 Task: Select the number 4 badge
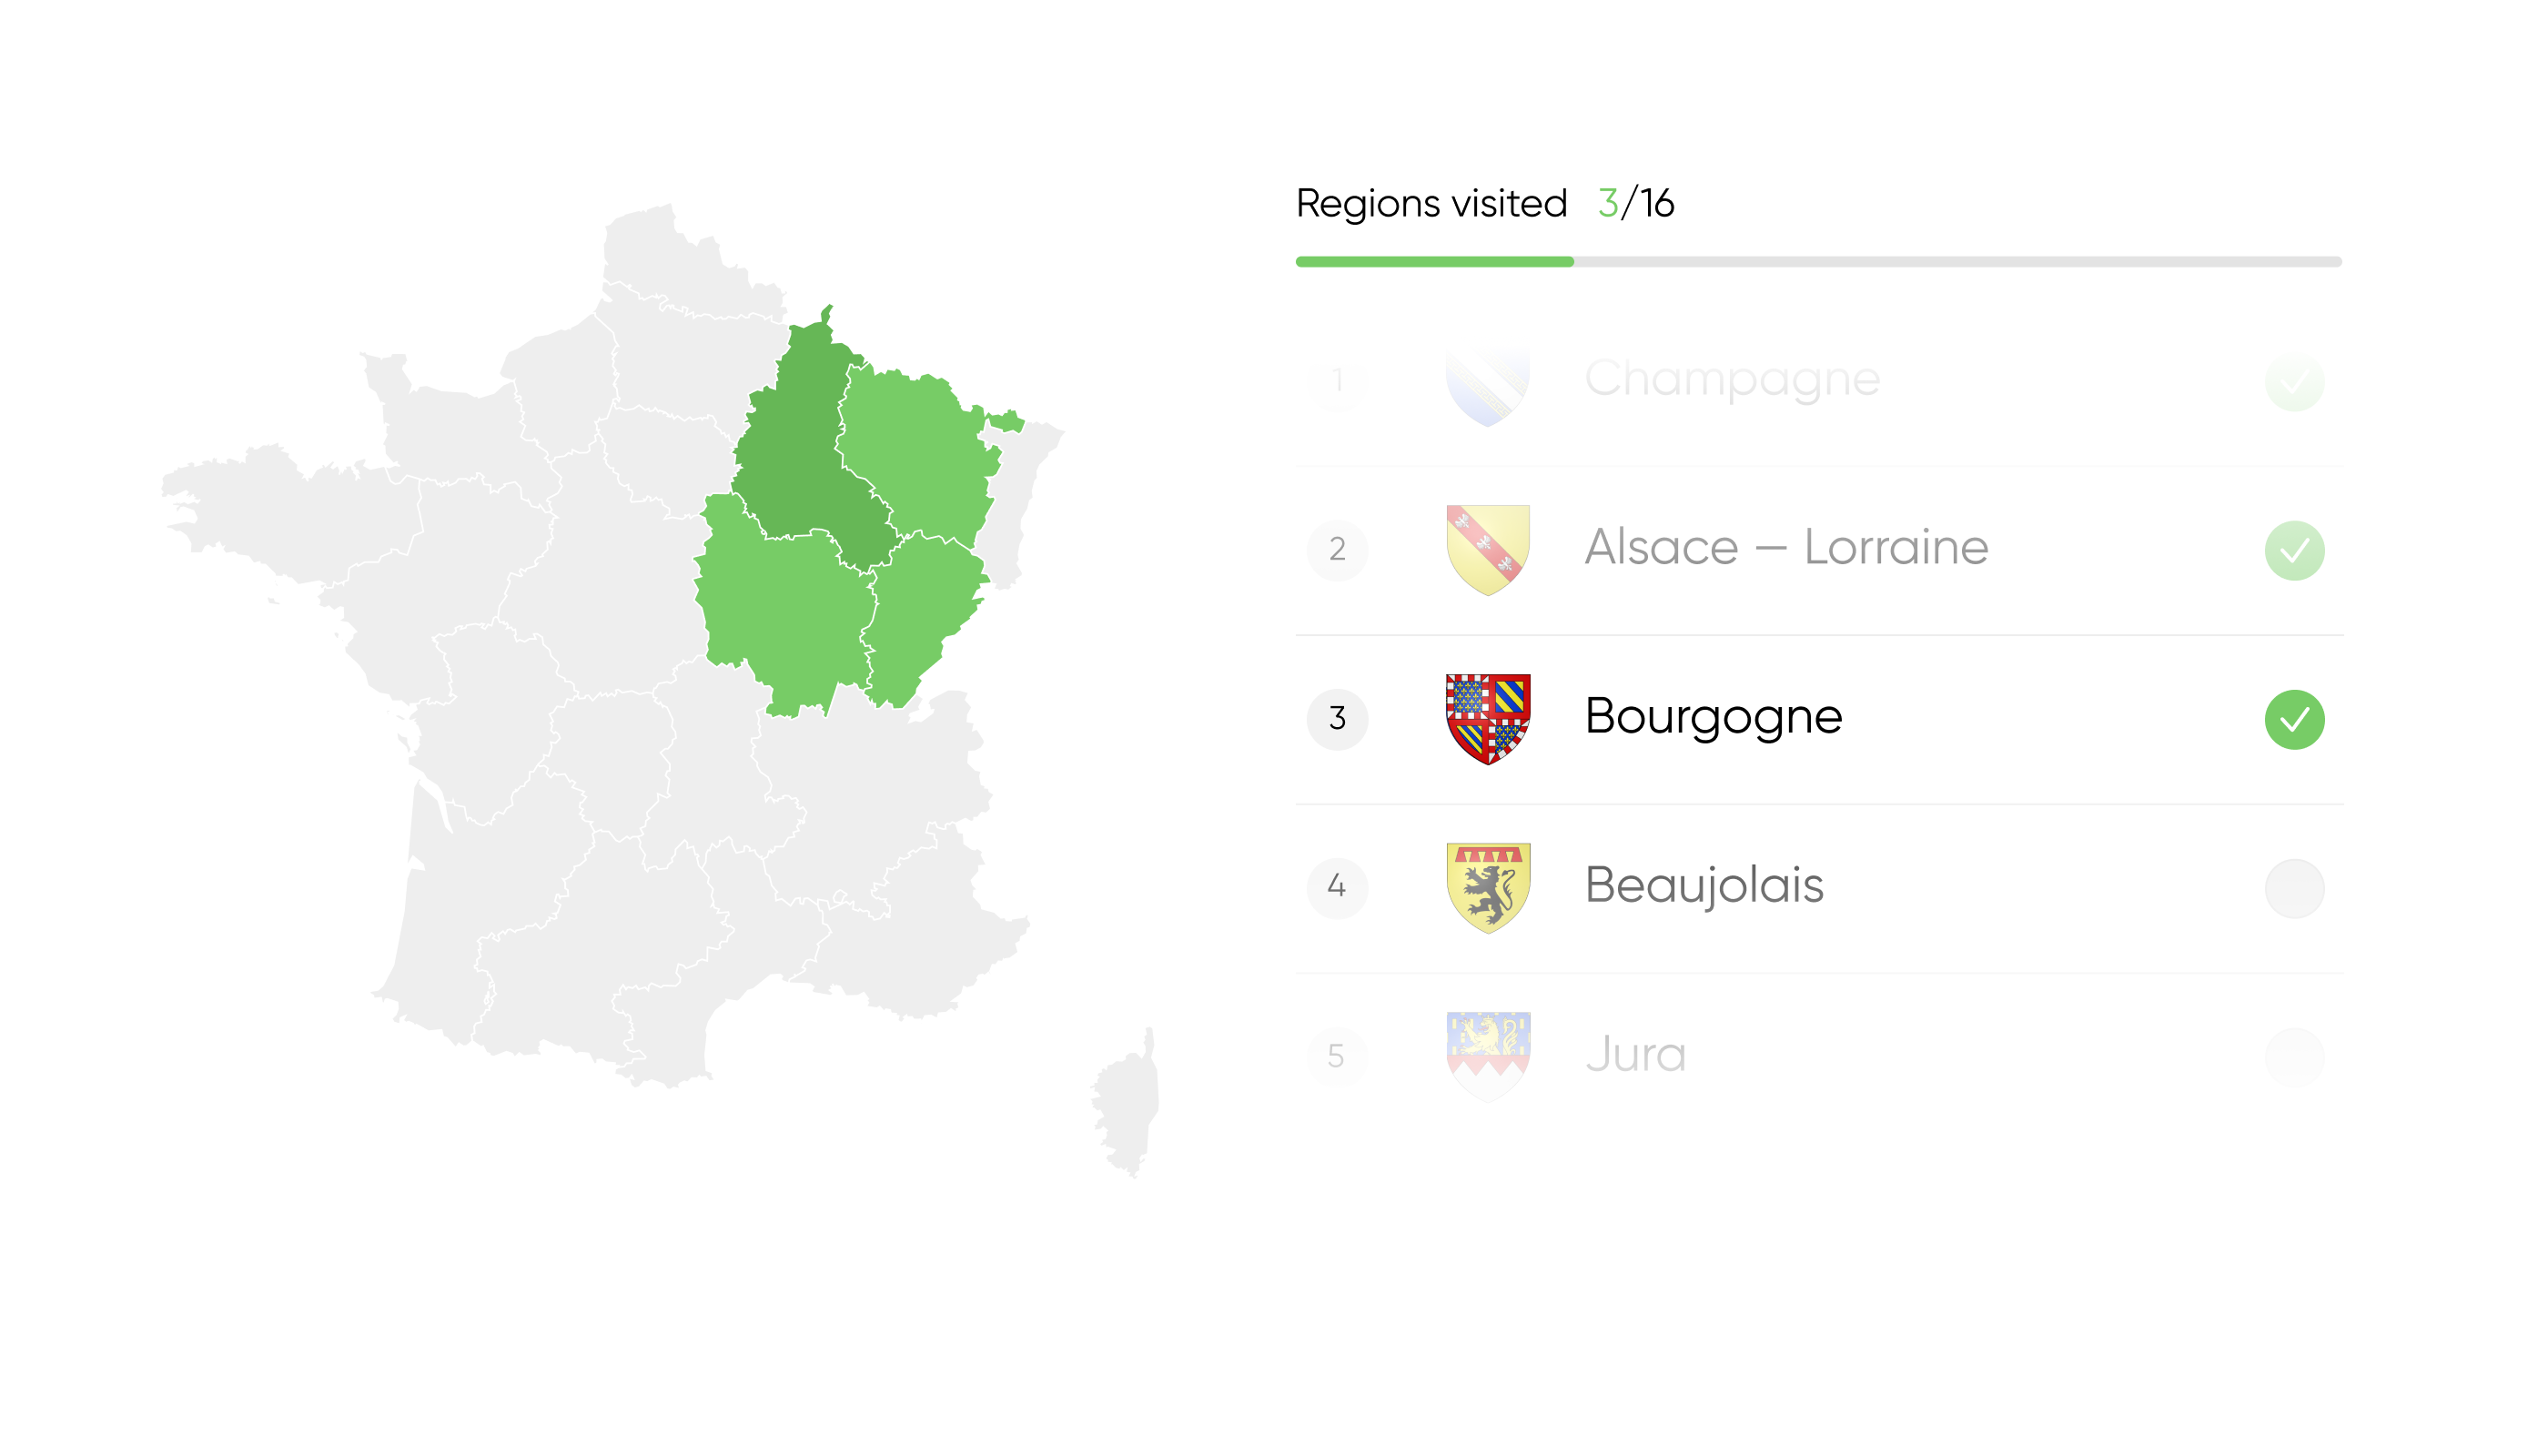point(1337,887)
